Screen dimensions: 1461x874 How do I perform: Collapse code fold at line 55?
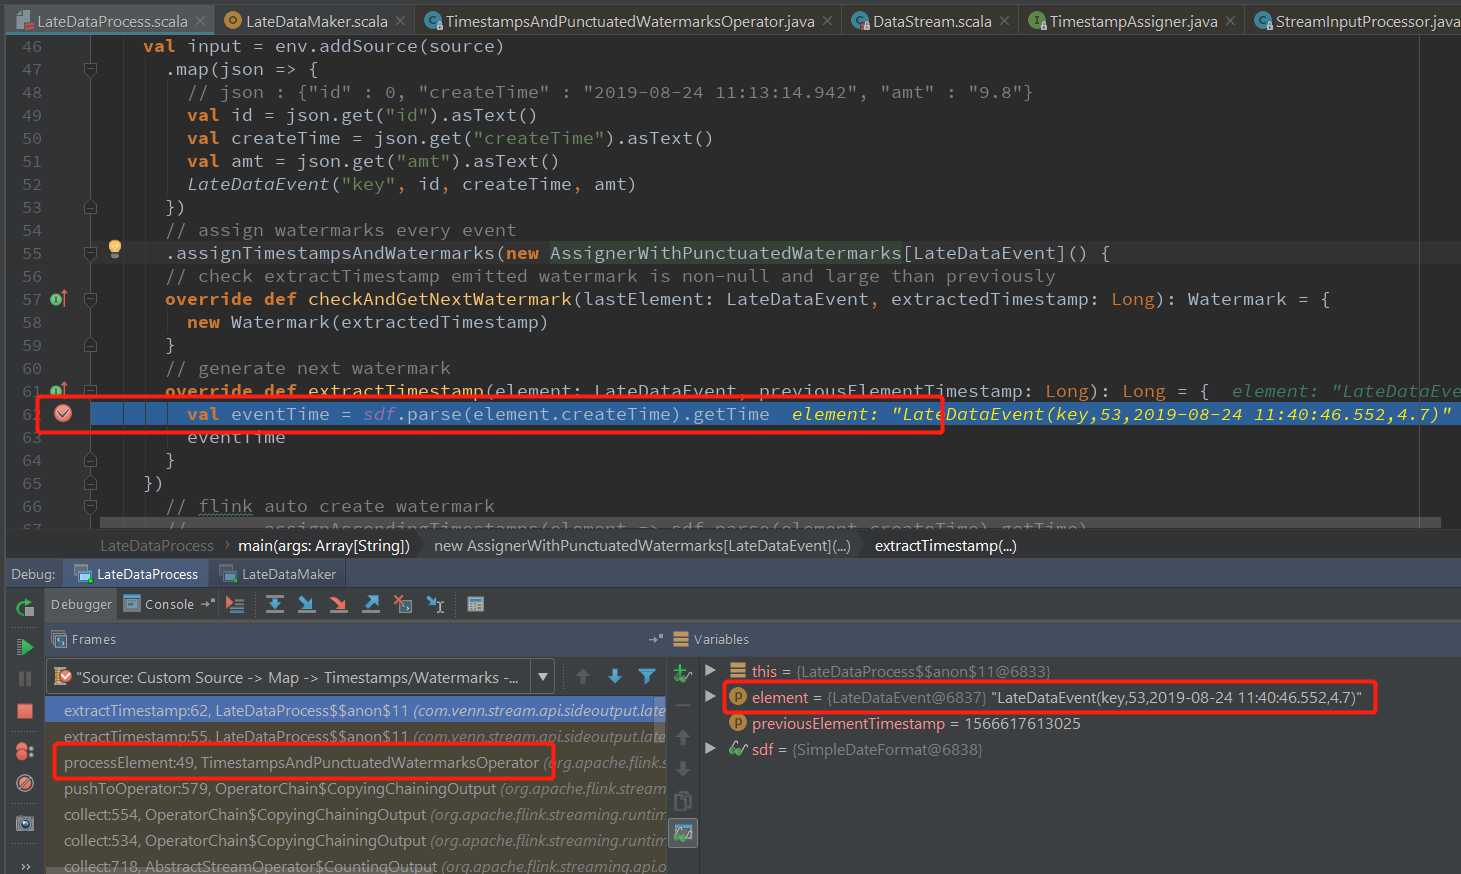[90, 253]
